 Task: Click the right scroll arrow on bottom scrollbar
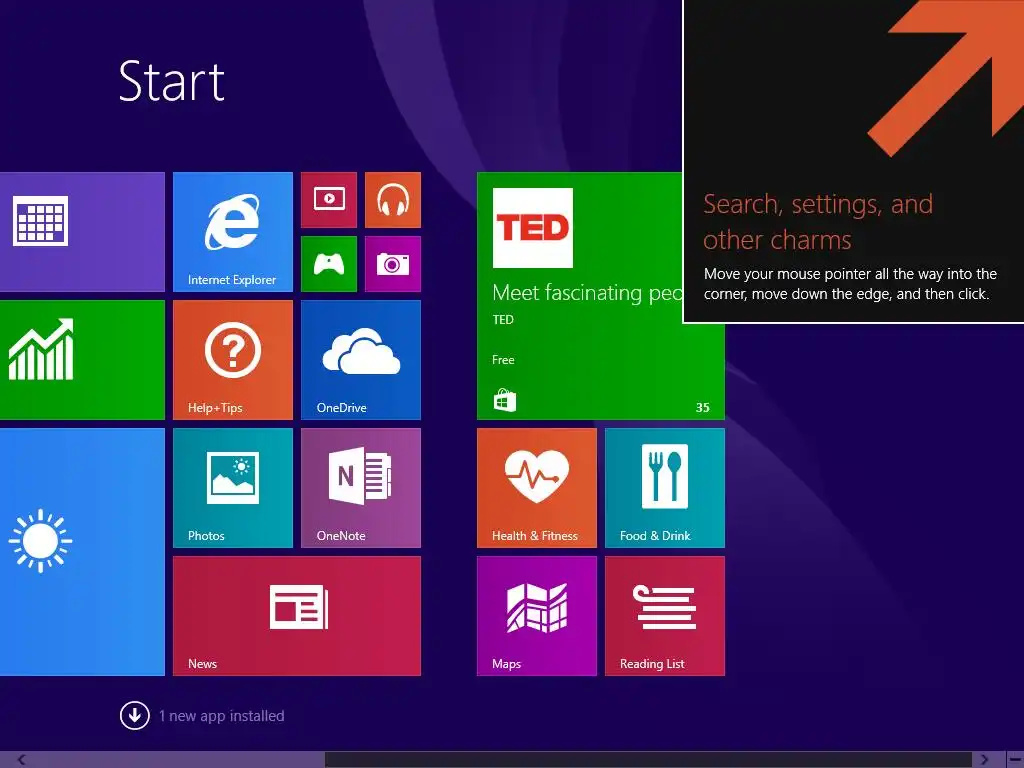(x=984, y=760)
